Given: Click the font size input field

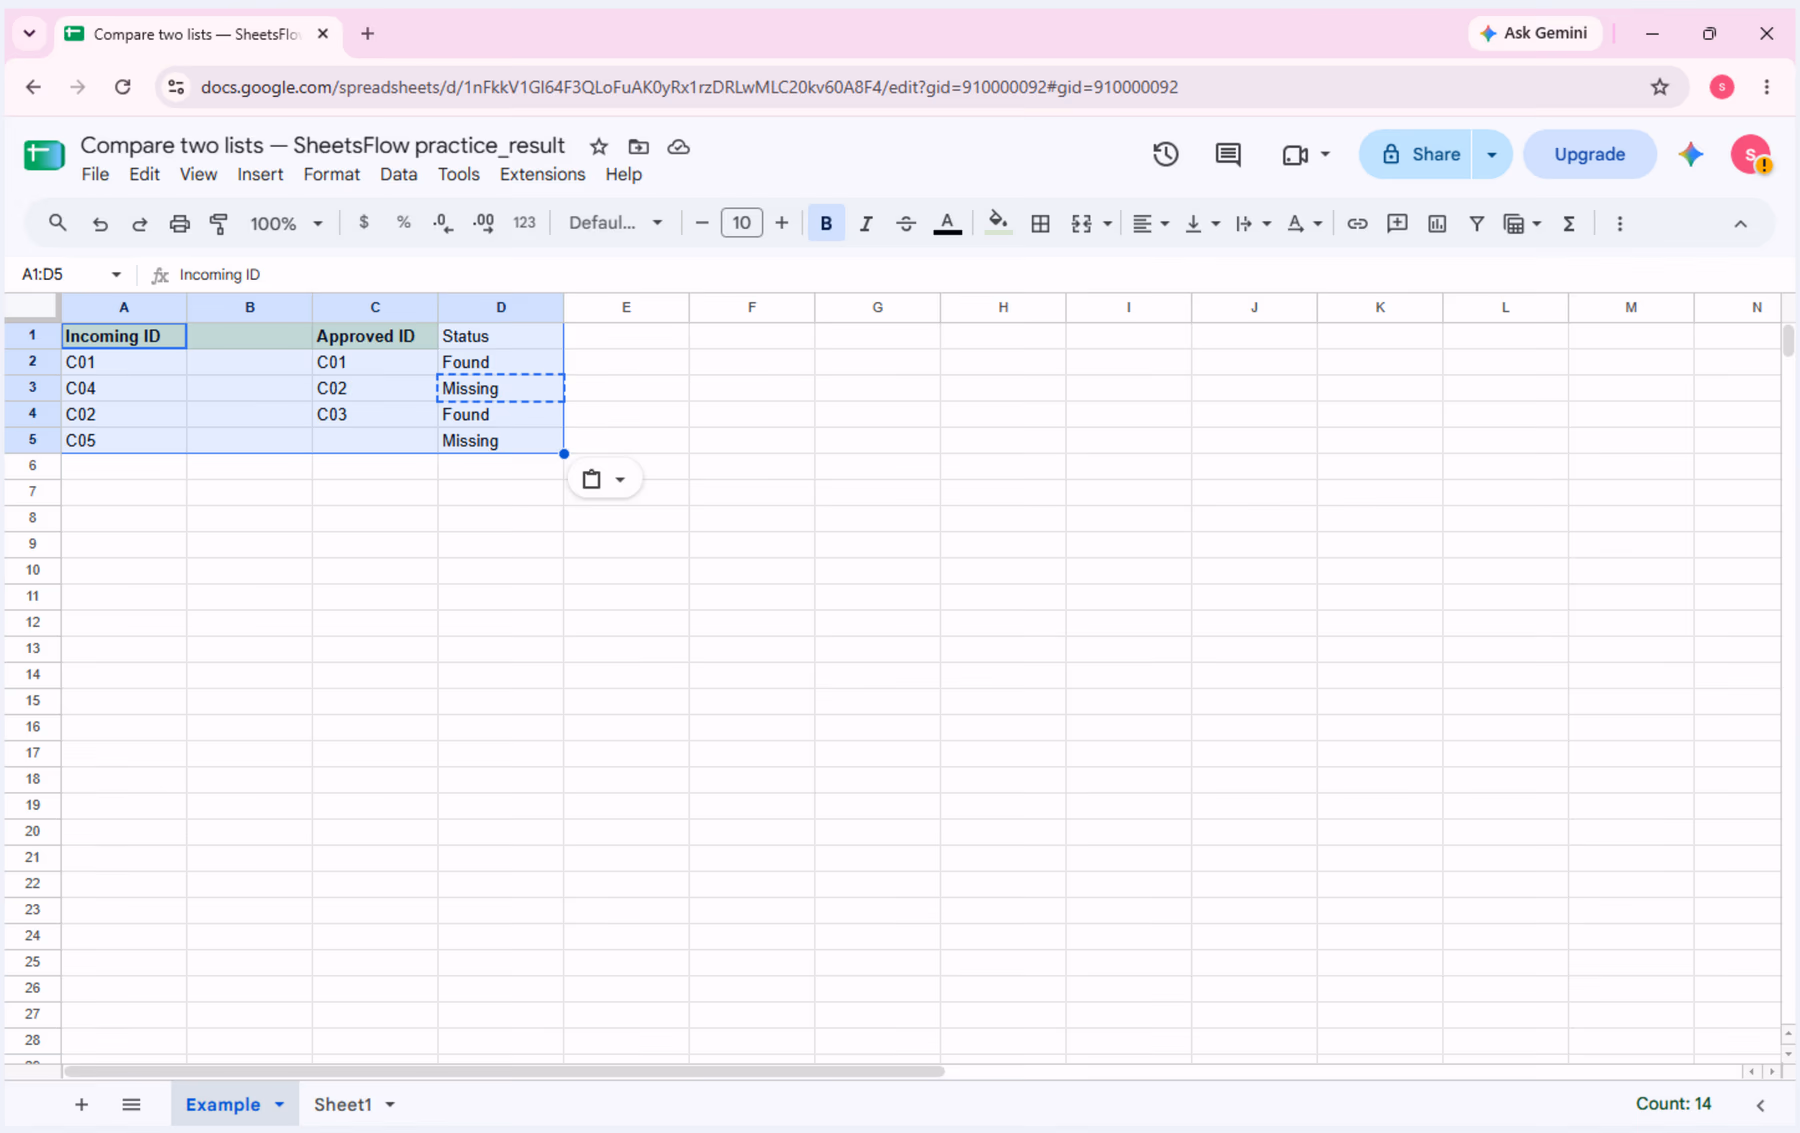Looking at the screenshot, I should coord(741,223).
